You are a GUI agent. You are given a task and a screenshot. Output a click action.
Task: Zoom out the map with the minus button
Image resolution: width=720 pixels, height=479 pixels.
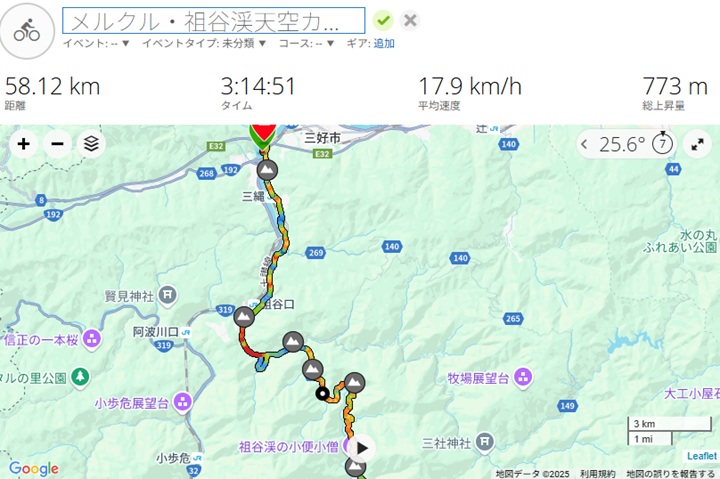pyautogui.click(x=57, y=144)
